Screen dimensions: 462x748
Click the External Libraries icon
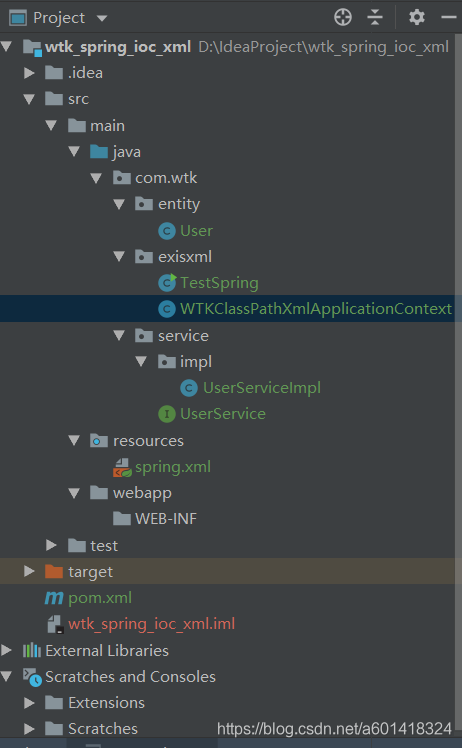32,650
